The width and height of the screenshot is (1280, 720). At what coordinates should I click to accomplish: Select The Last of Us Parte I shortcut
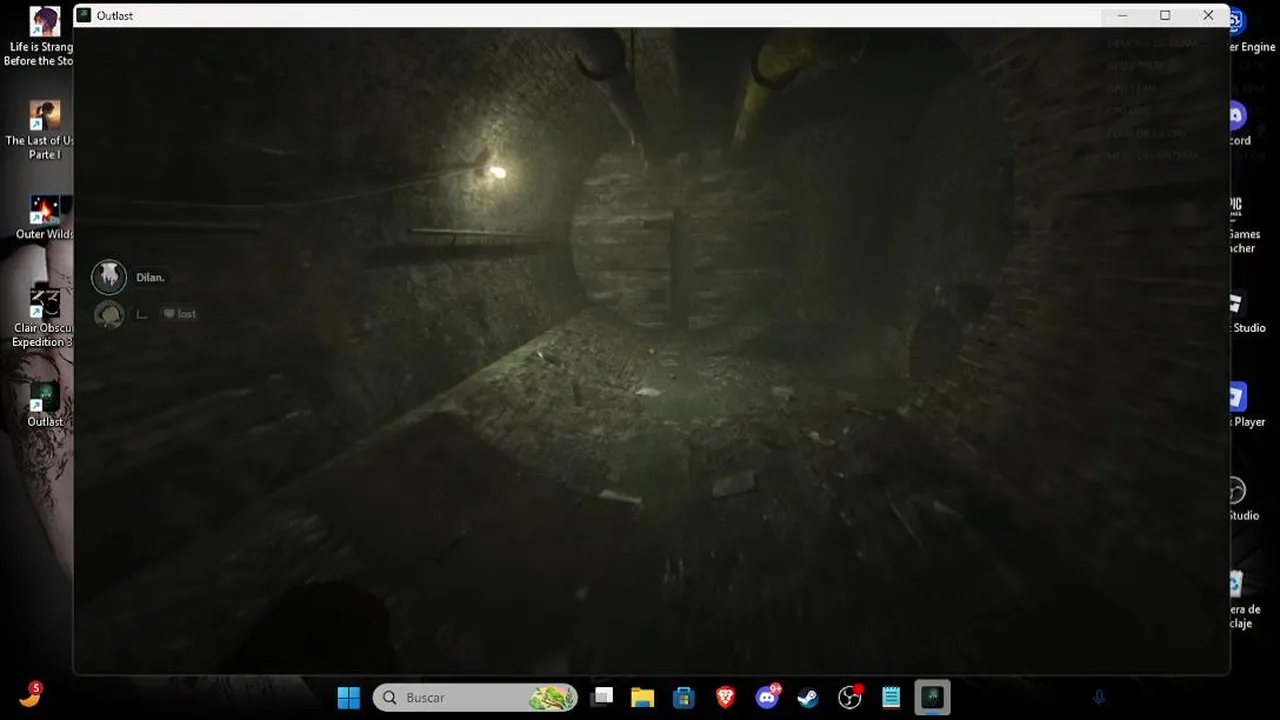42,131
